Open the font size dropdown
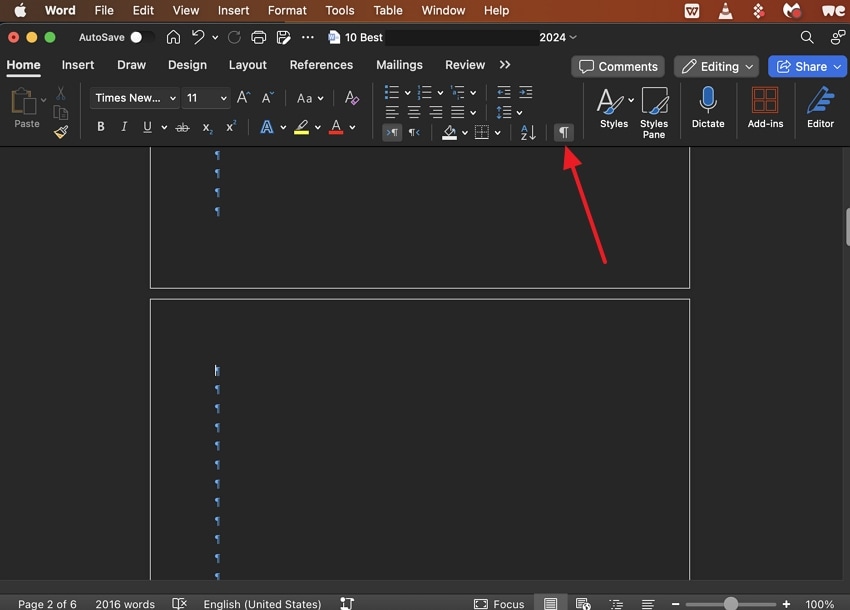This screenshot has height=610, width=850. 223,98
